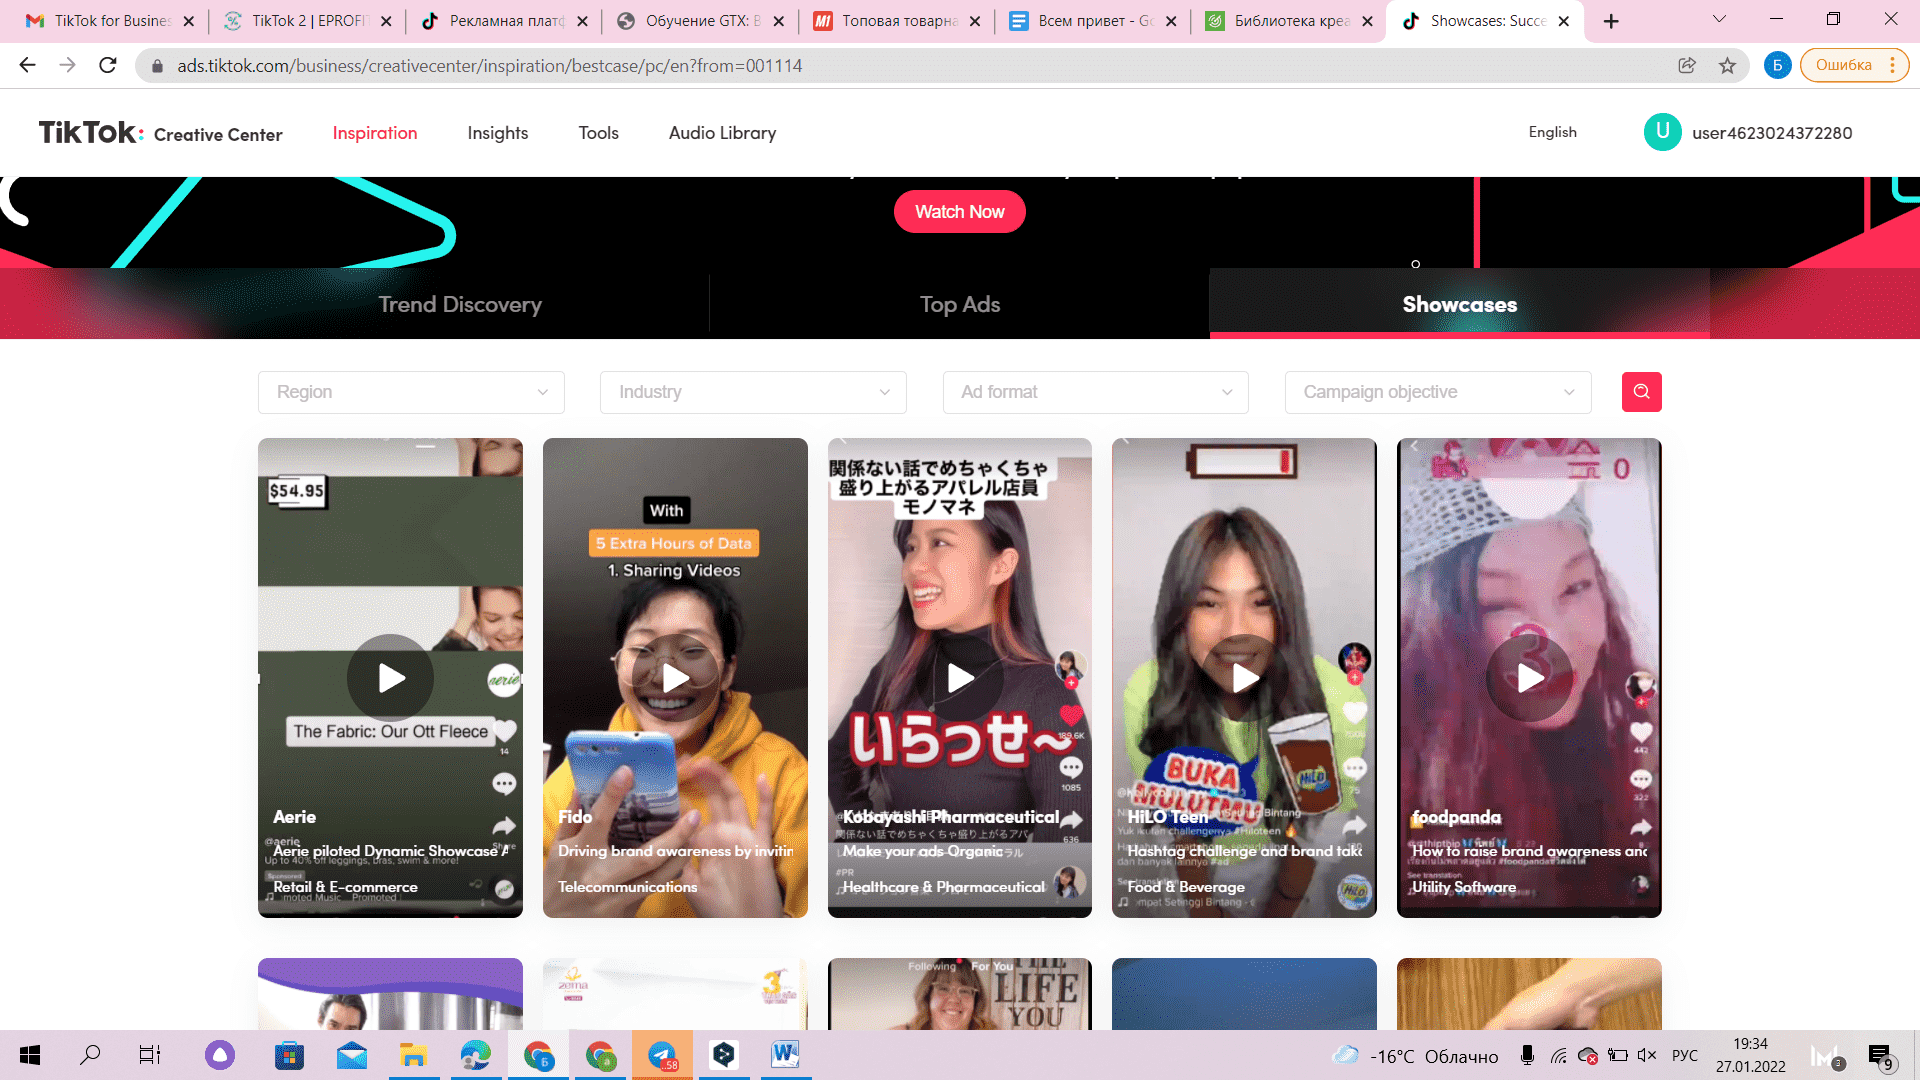The width and height of the screenshot is (1920, 1080).
Task: Open Microsoft Word from the taskbar
Action: click(x=785, y=1055)
